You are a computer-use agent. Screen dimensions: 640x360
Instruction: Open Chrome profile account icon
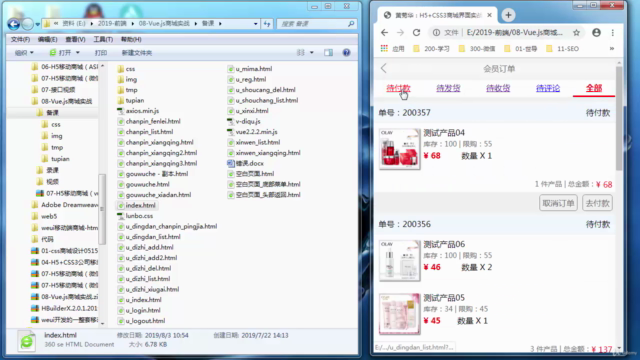pos(596,33)
